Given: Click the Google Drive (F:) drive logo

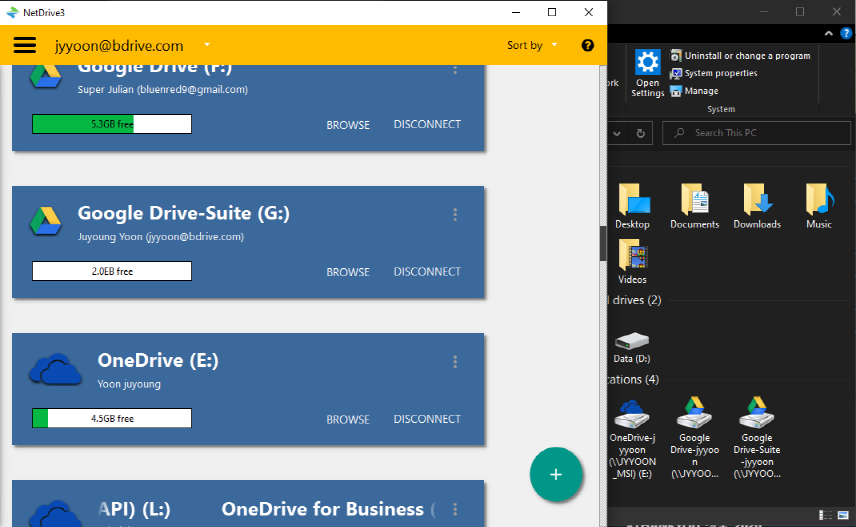Looking at the screenshot, I should tap(45, 76).
